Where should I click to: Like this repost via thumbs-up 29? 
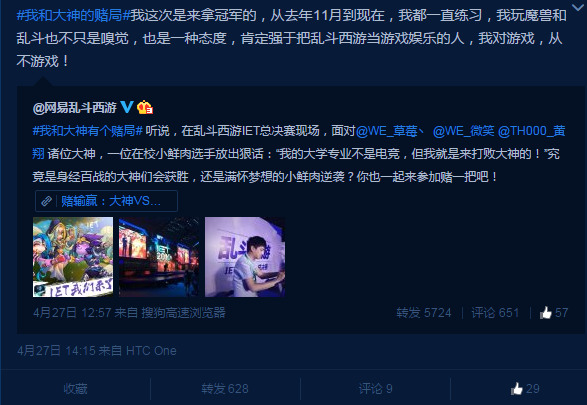tap(525, 389)
